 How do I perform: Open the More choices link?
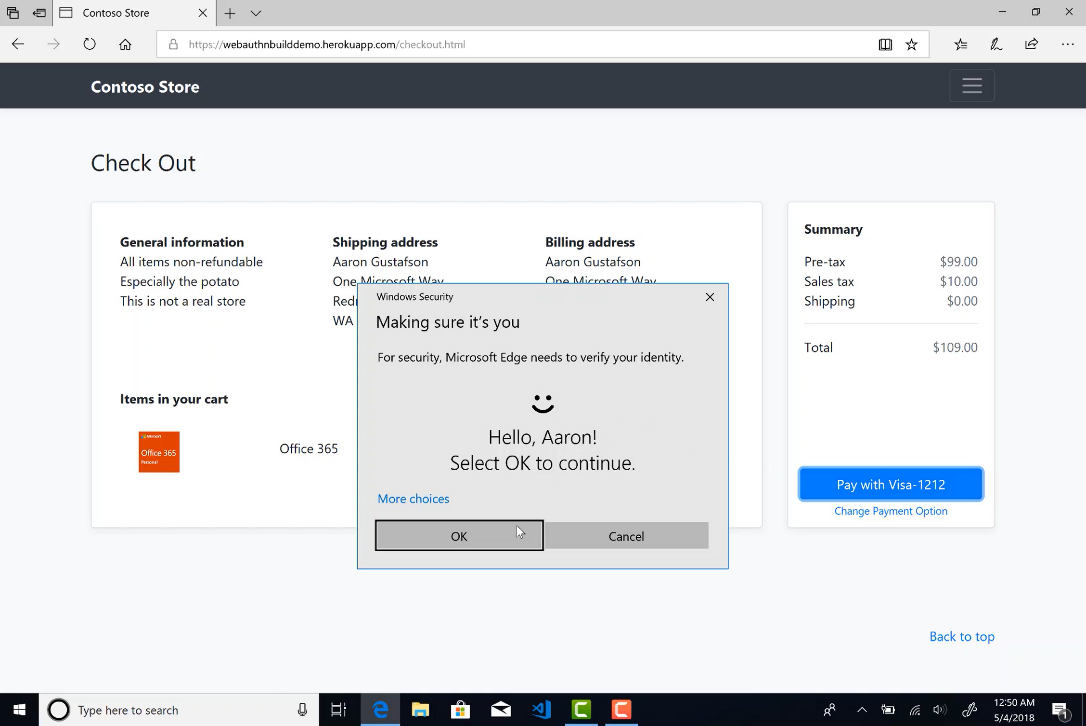[413, 499]
